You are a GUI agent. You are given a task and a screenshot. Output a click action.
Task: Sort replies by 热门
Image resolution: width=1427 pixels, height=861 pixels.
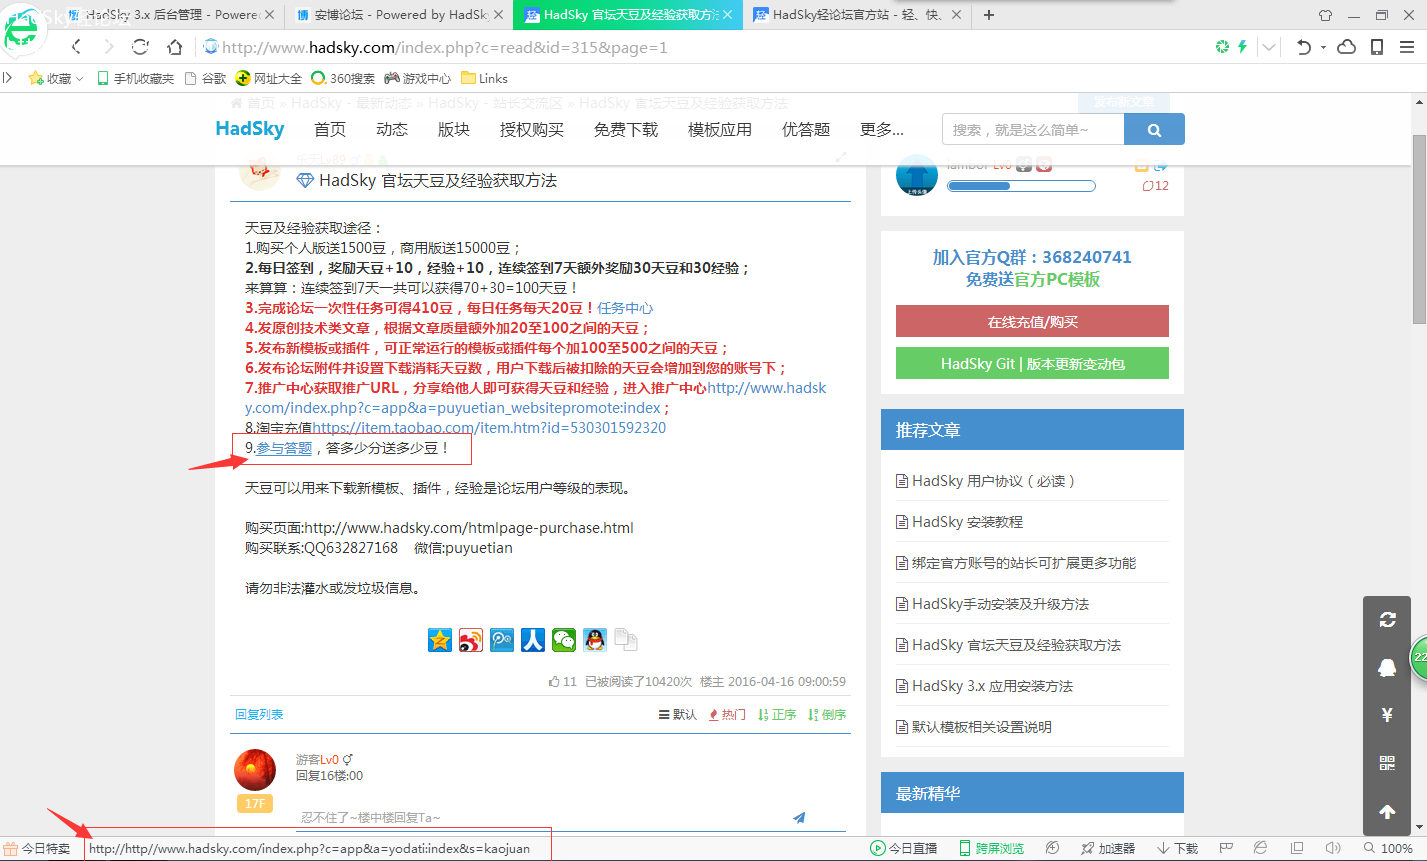(x=727, y=714)
